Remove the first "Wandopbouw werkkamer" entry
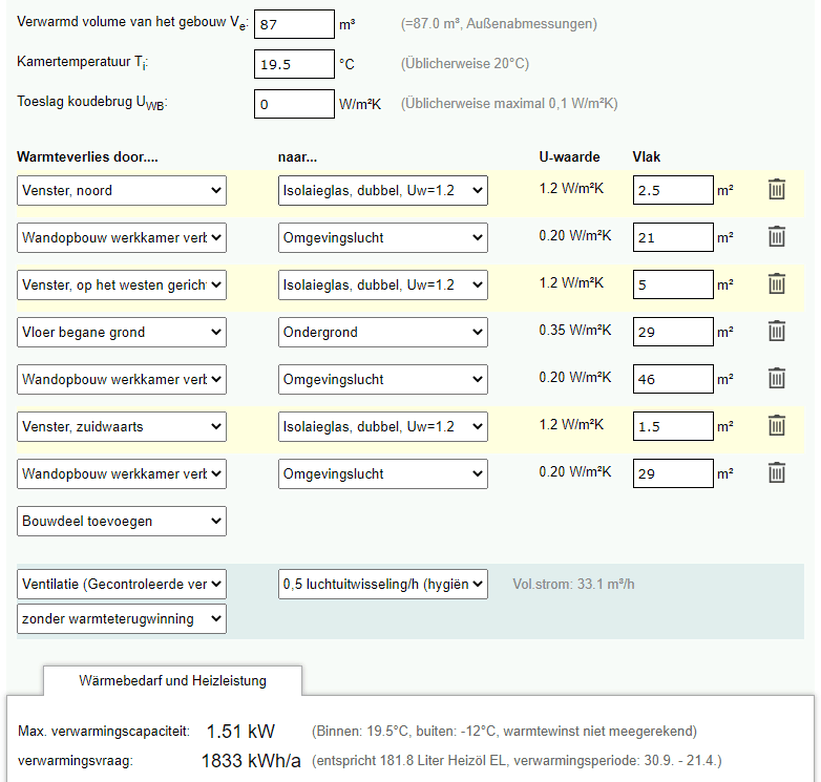The image size is (821, 782). pos(777,237)
